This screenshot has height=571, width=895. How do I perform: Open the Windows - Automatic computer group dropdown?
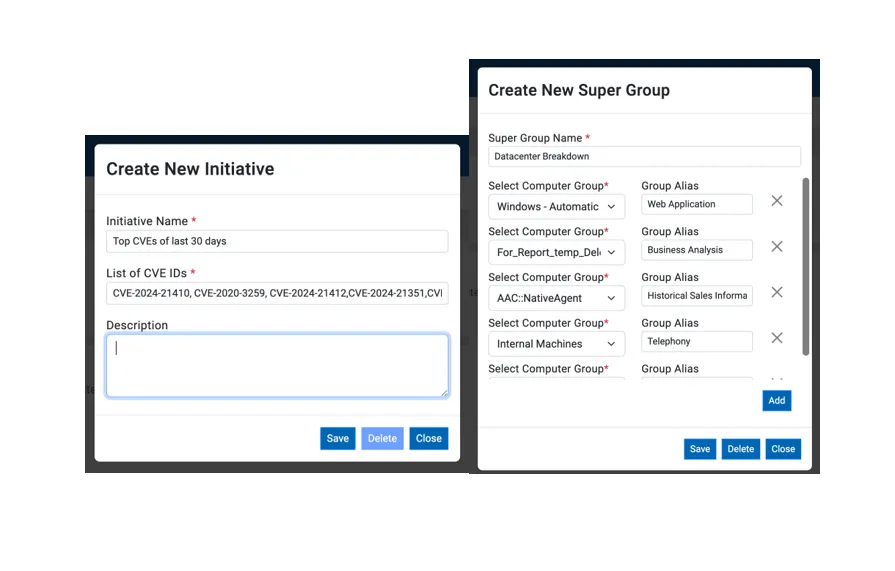coord(556,206)
